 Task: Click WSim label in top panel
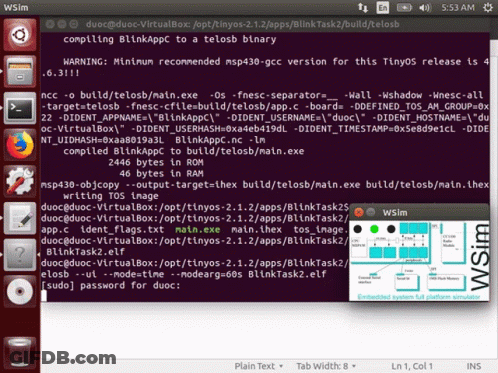click(x=16, y=7)
